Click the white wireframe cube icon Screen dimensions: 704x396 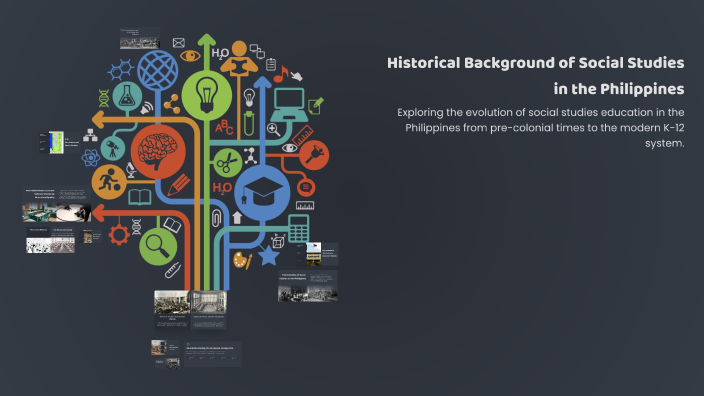(x=278, y=241)
